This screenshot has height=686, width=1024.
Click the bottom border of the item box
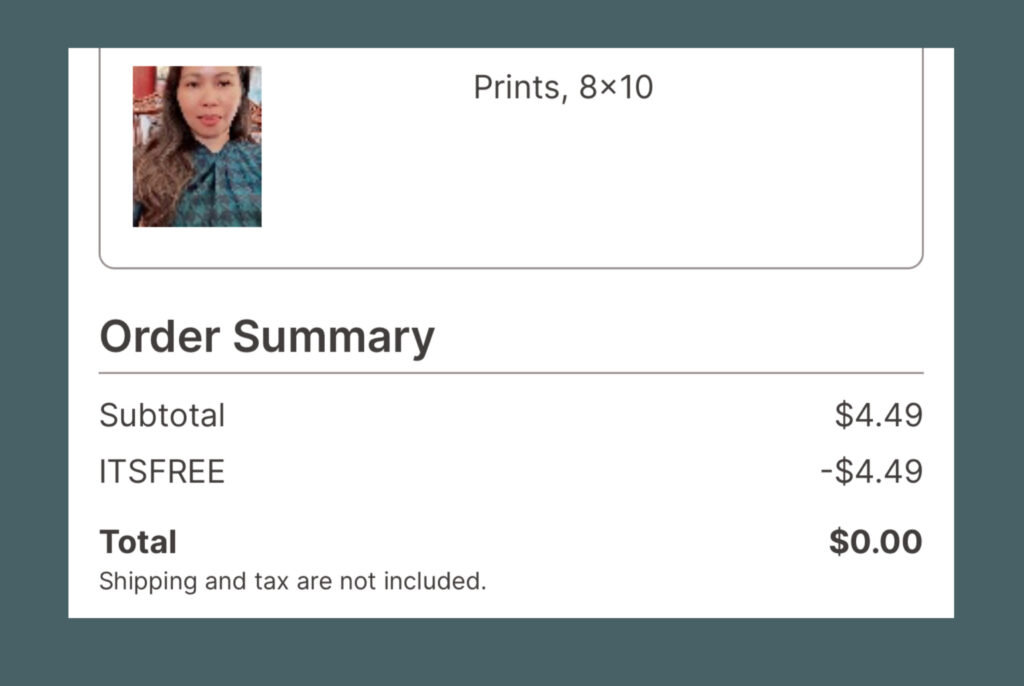pyautogui.click(x=511, y=267)
